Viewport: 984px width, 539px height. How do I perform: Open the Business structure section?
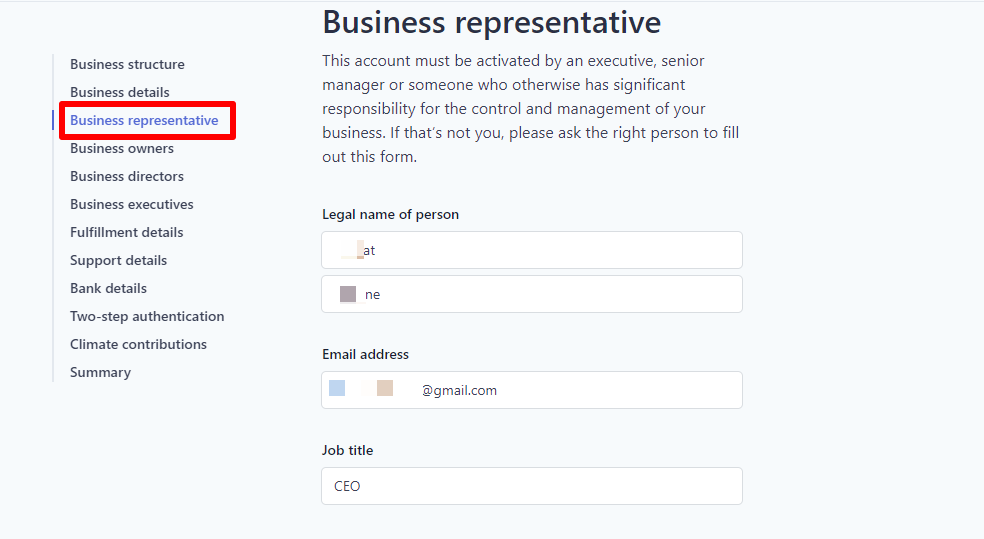click(x=127, y=64)
